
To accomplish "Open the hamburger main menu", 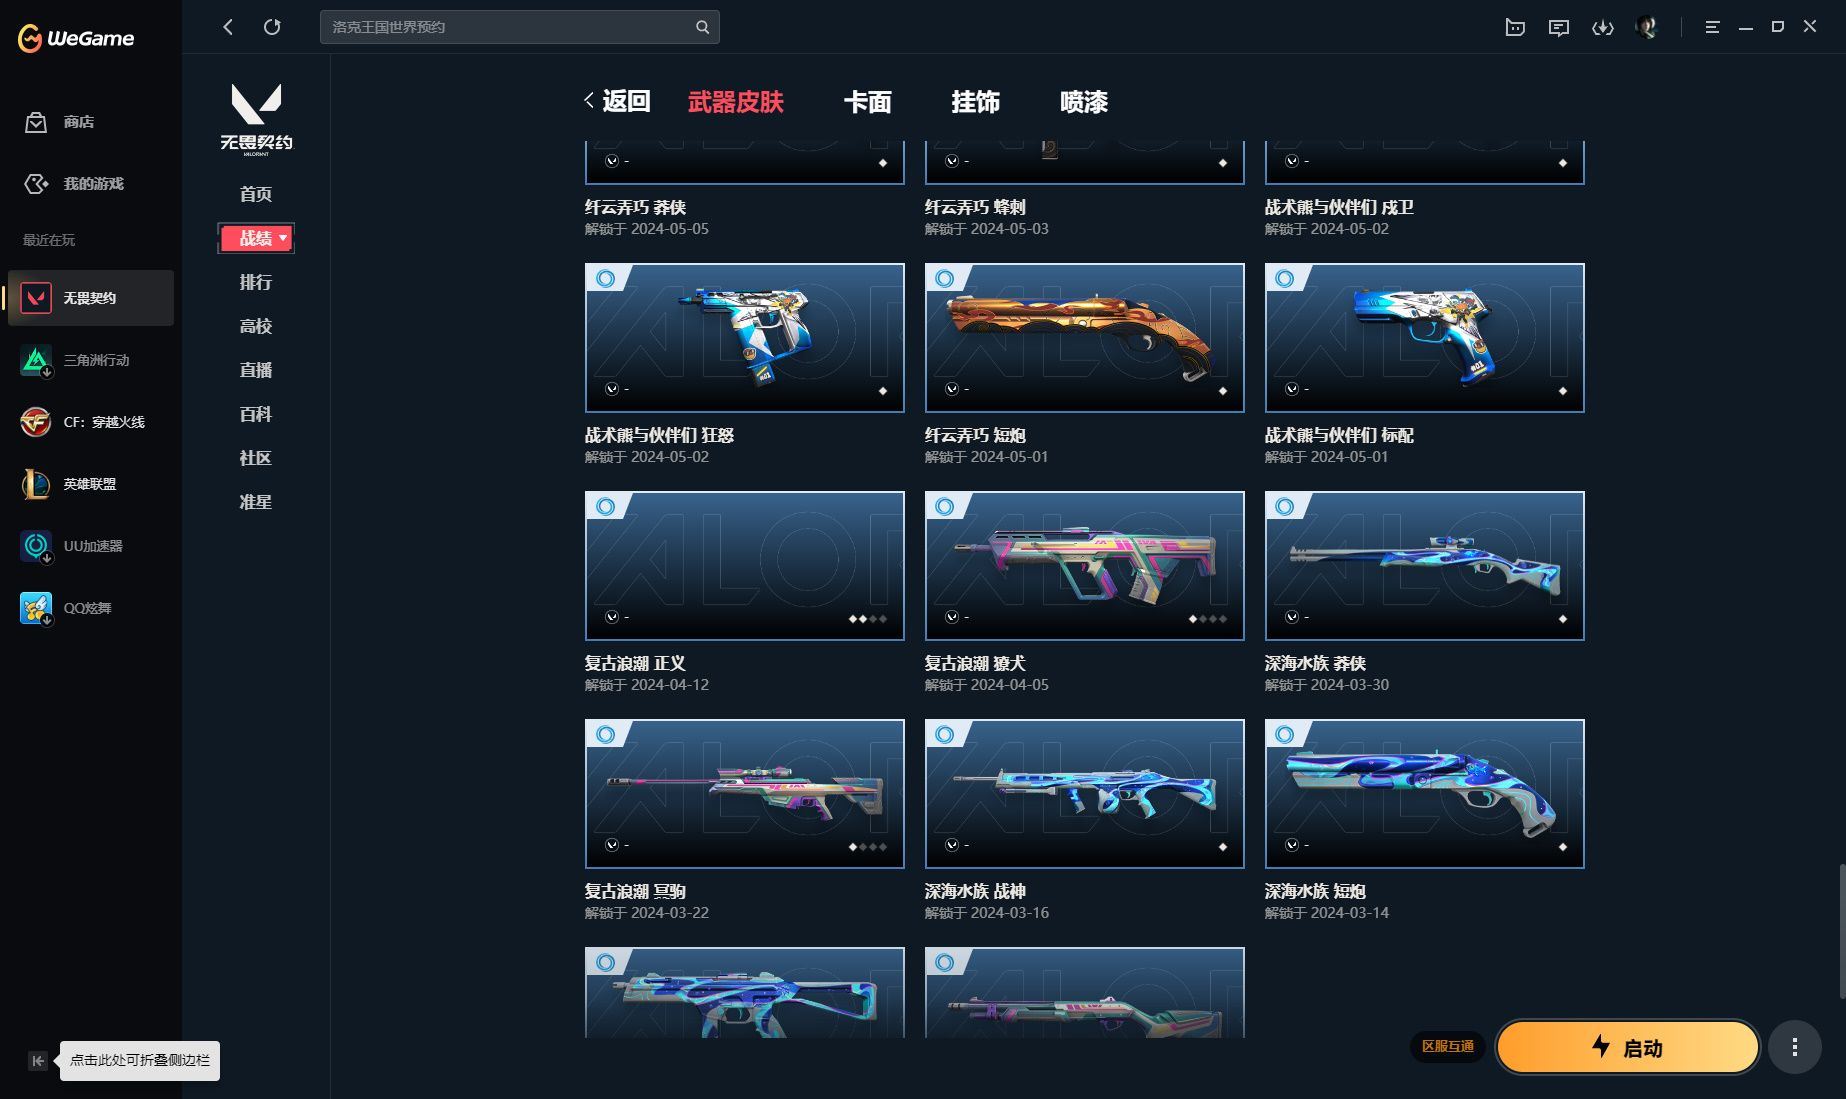I will click(x=1711, y=27).
